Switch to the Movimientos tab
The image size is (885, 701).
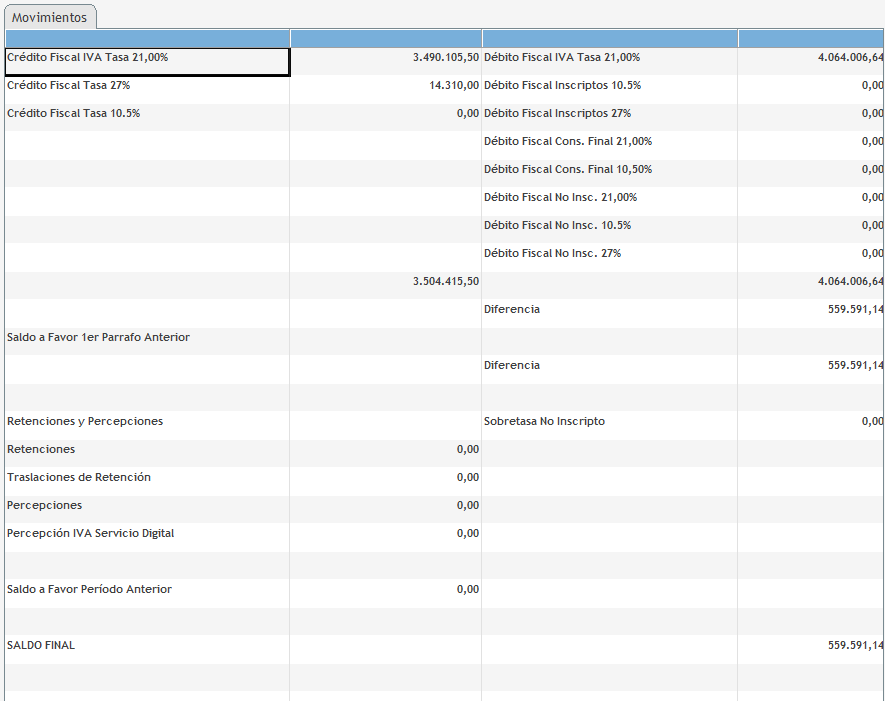coord(49,17)
